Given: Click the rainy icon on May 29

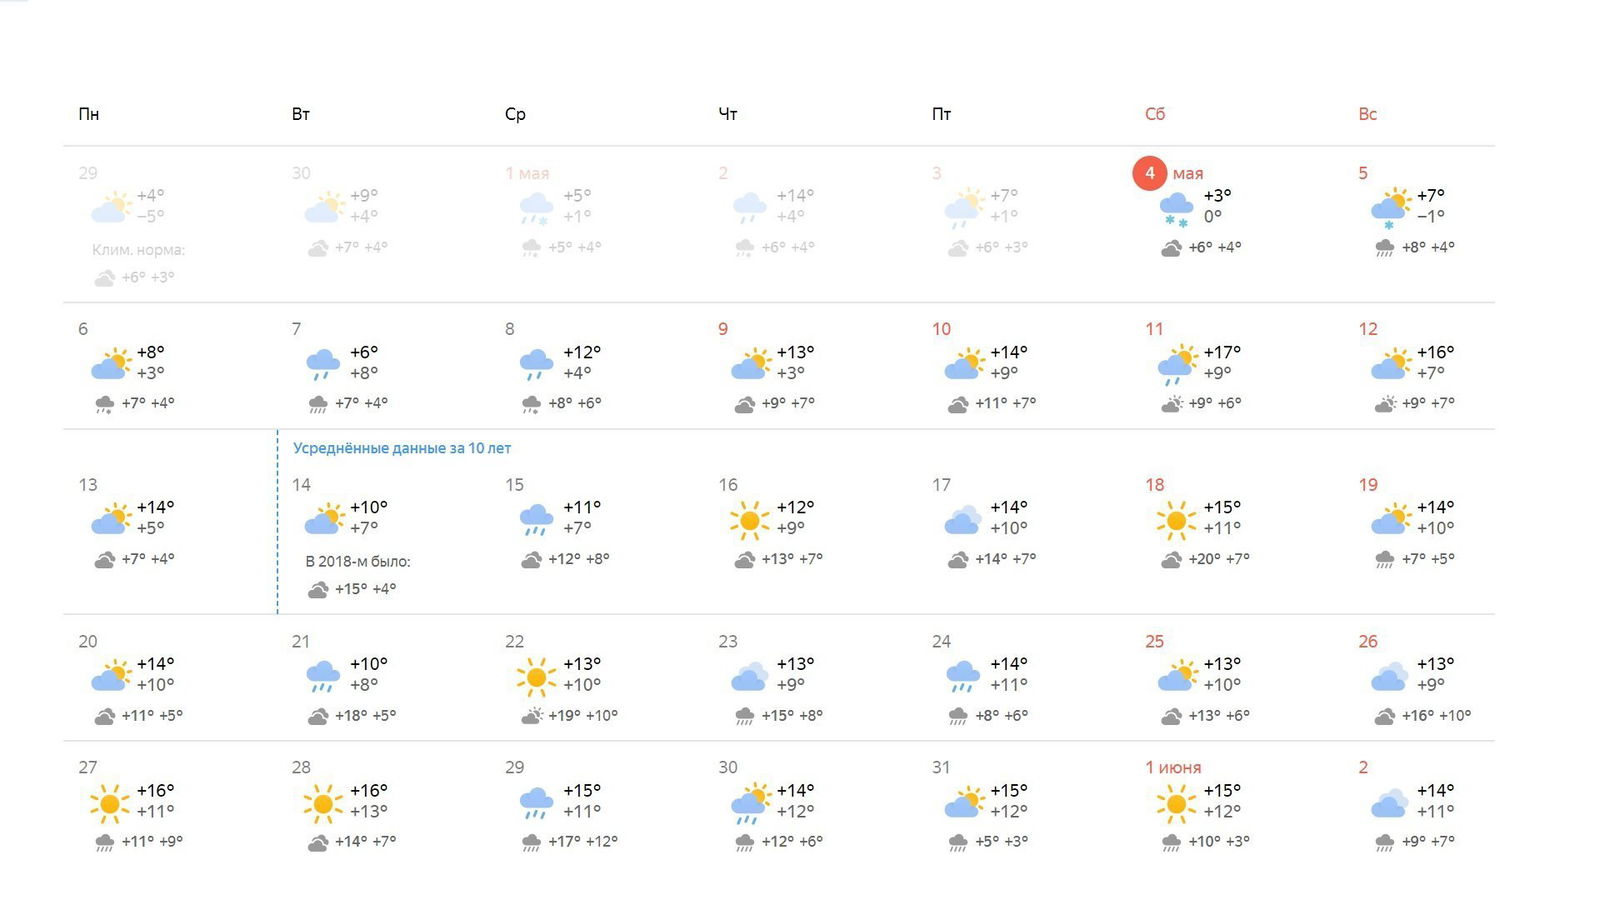Looking at the screenshot, I should coord(536,803).
